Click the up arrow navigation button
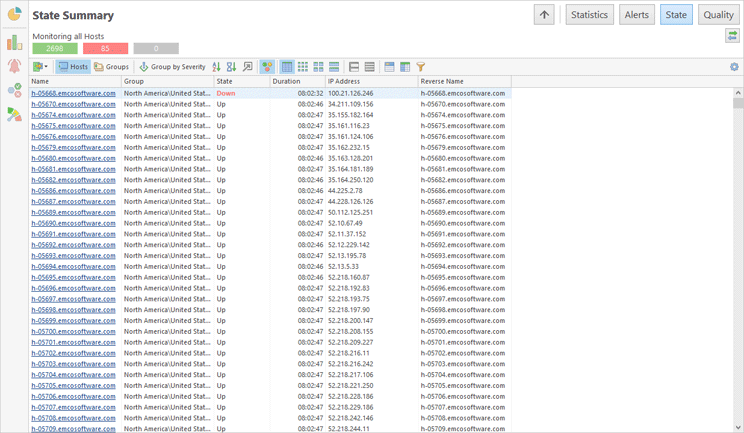Screen dimensions: 744x433 pos(544,14)
